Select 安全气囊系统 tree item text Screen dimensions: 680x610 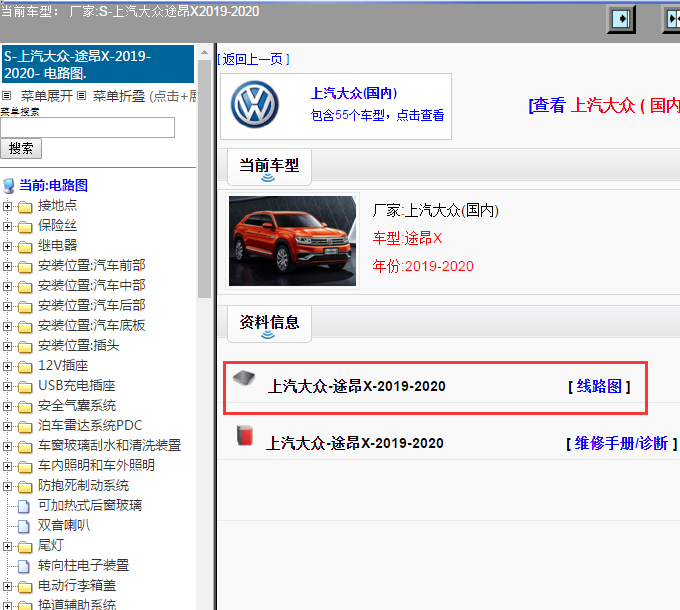pos(77,406)
